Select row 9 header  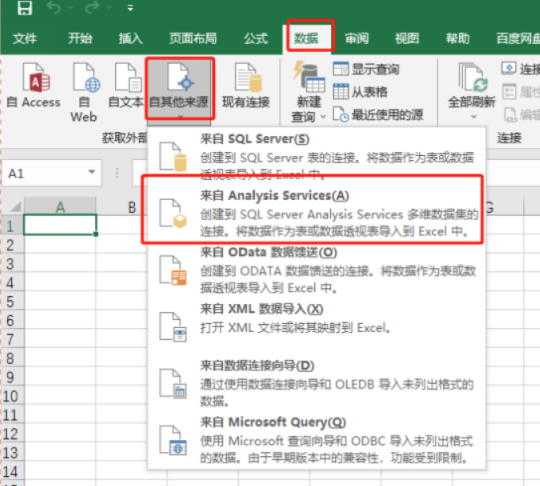click(x=12, y=377)
